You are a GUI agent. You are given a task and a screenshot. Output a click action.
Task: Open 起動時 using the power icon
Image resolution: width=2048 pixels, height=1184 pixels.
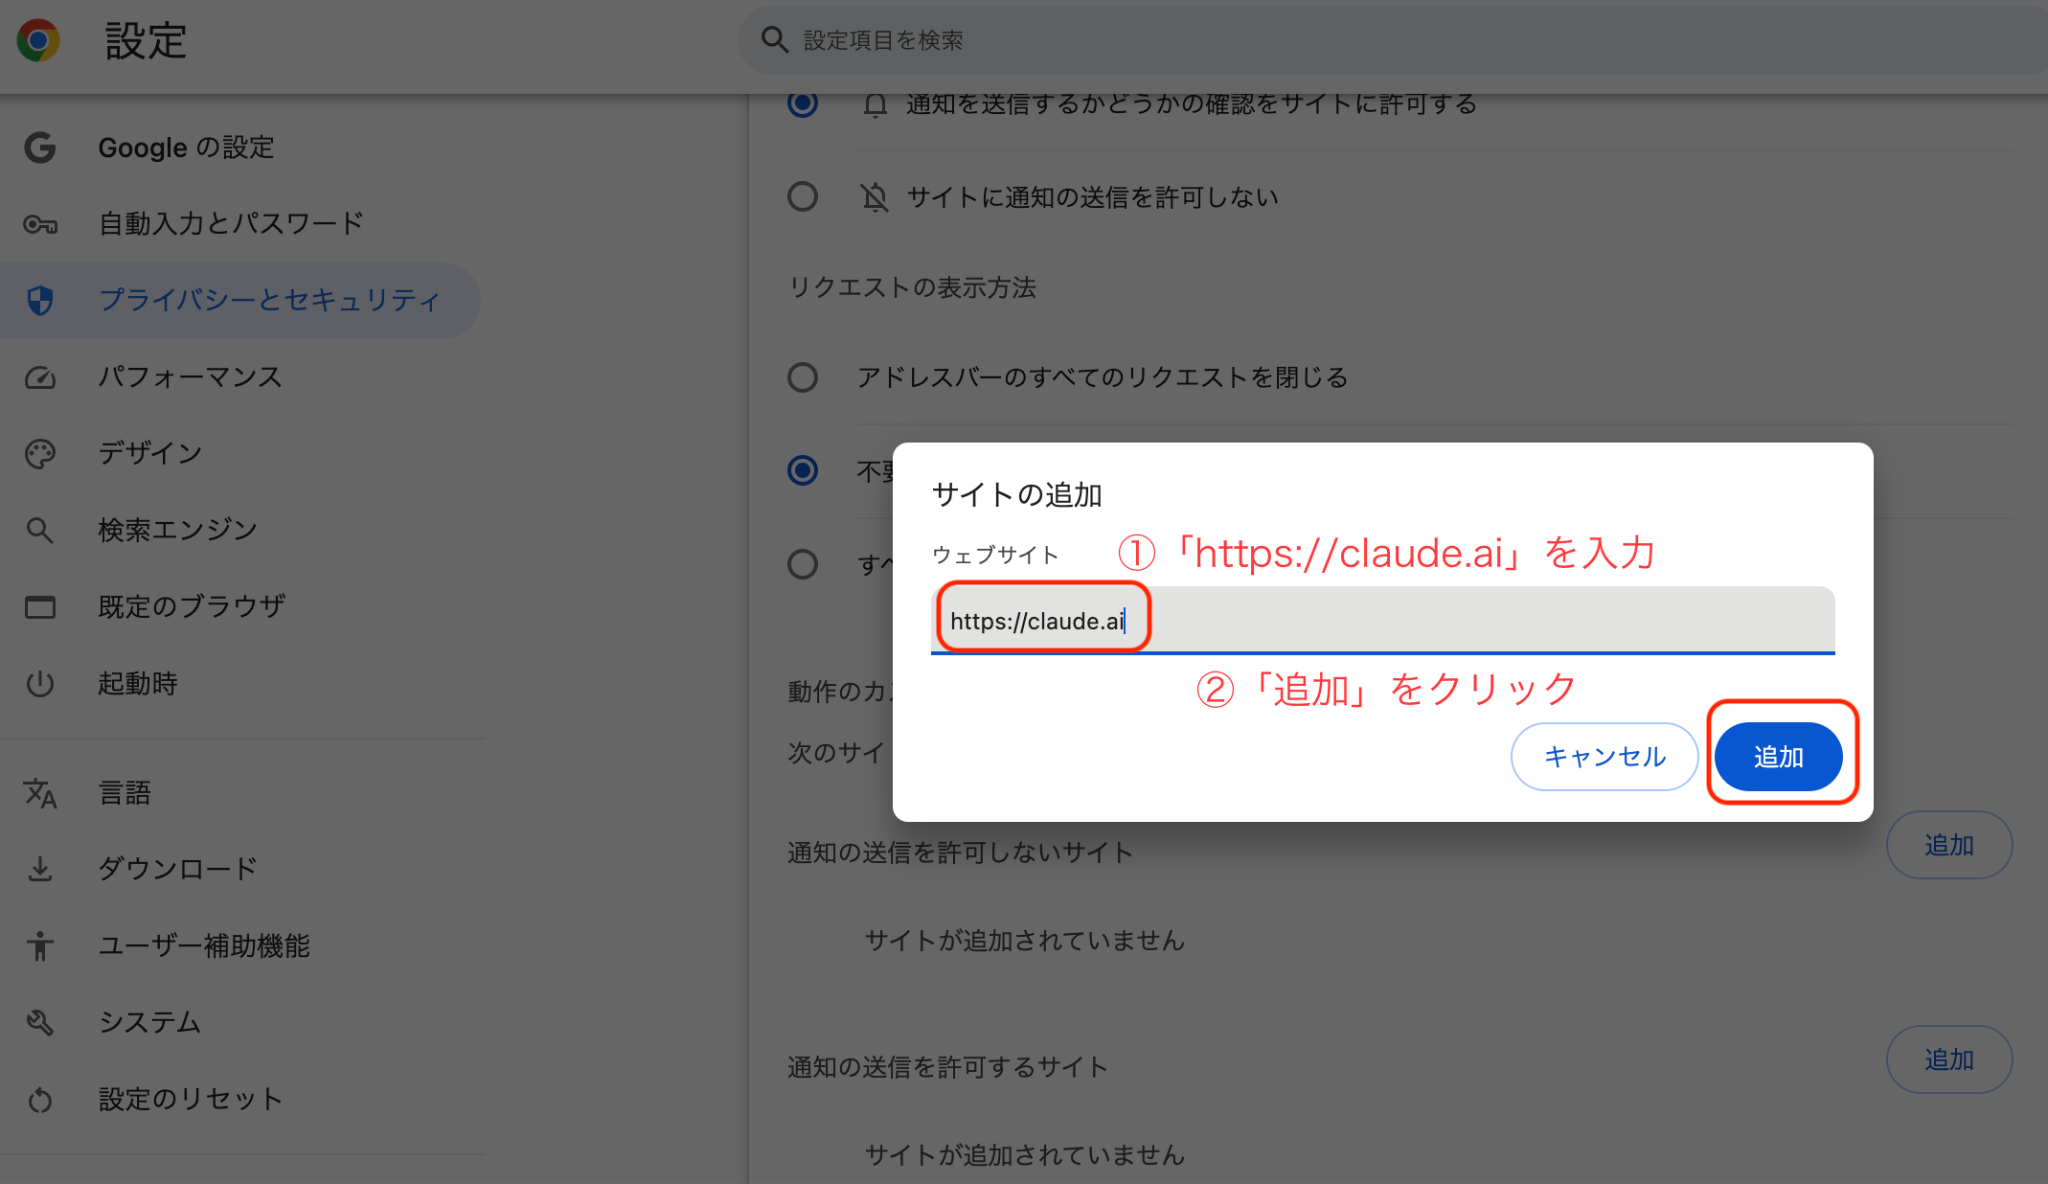40,684
